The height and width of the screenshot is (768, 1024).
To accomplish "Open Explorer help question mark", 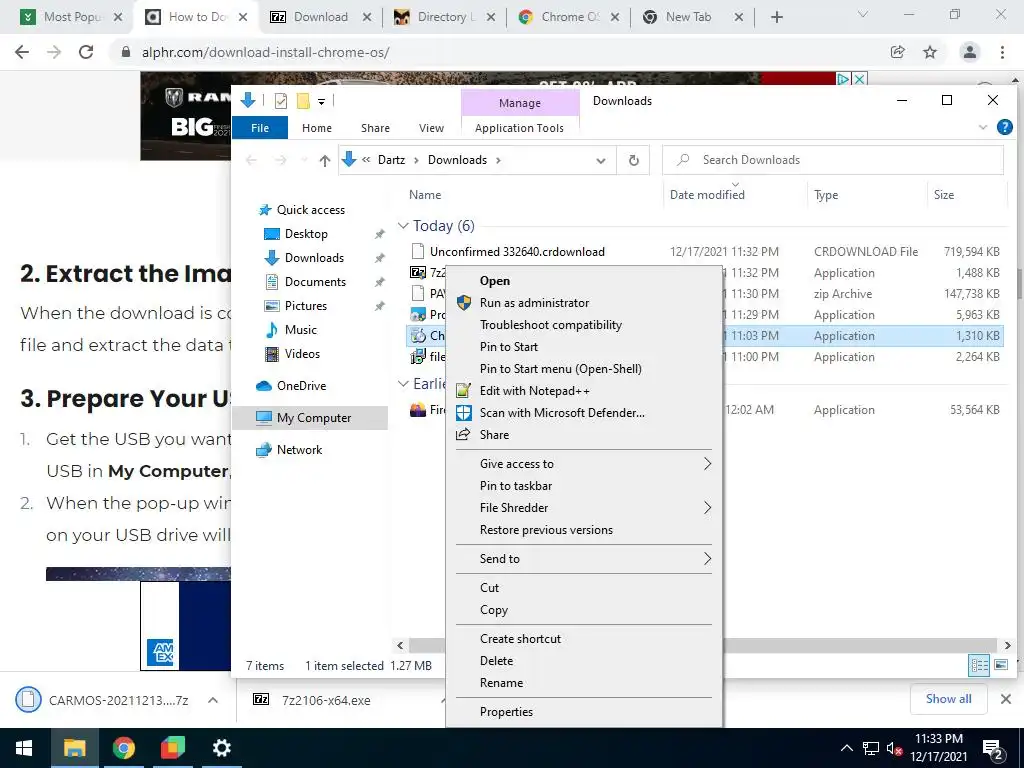I will pyautogui.click(x=1004, y=127).
